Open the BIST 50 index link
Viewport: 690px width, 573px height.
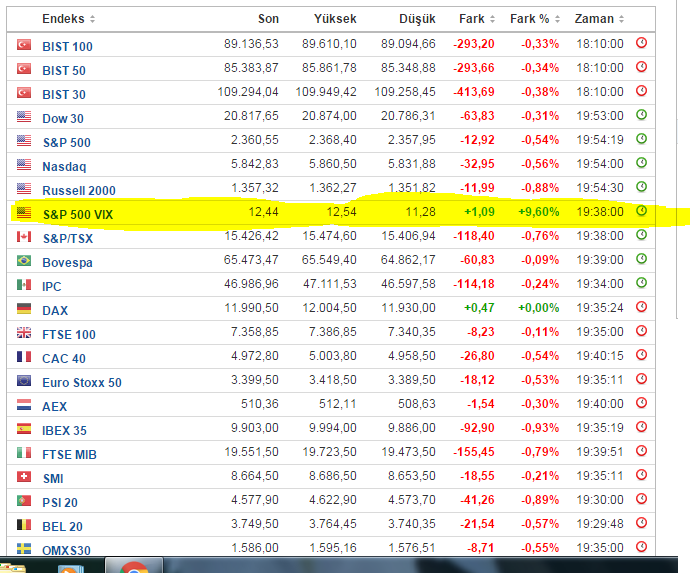pyautogui.click(x=64, y=70)
